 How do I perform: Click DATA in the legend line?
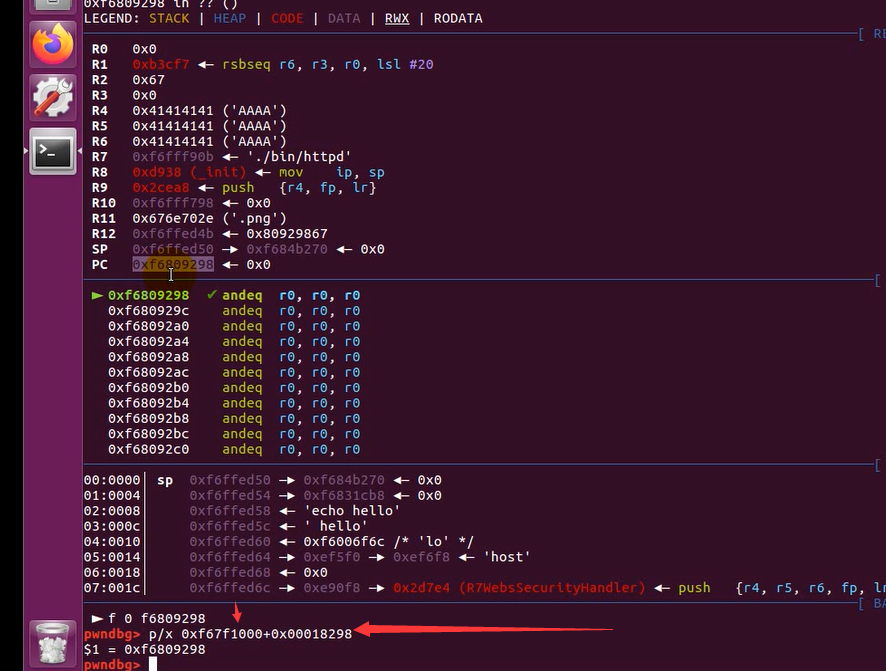344,19
